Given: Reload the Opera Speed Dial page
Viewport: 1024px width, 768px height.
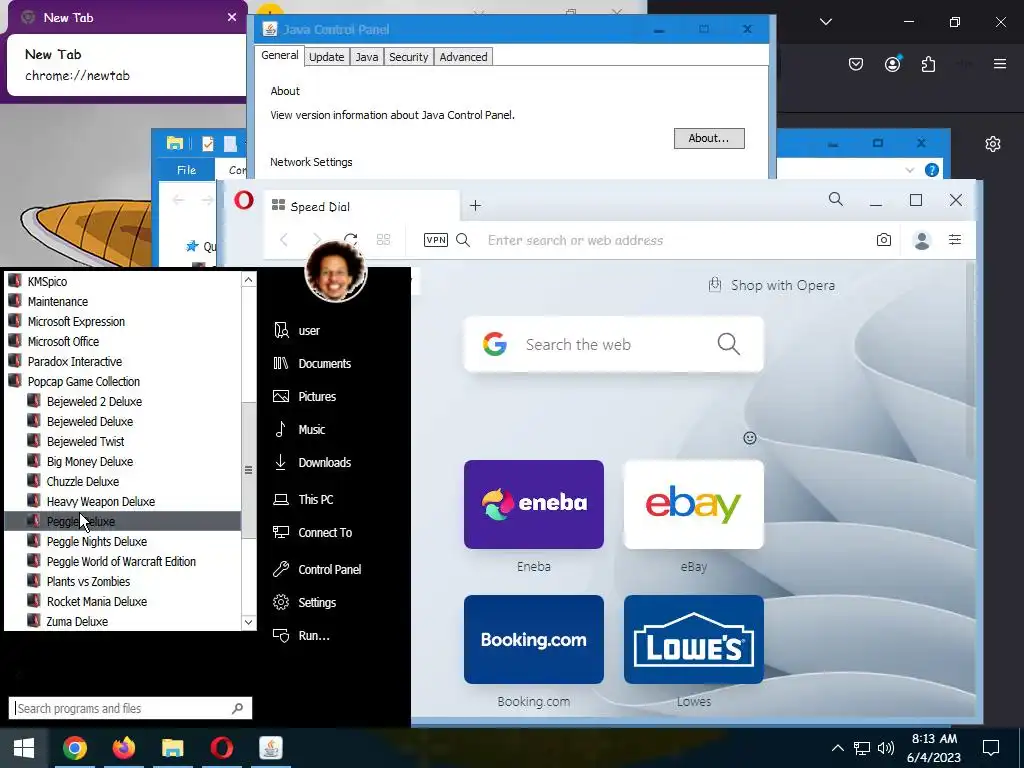Looking at the screenshot, I should point(351,240).
